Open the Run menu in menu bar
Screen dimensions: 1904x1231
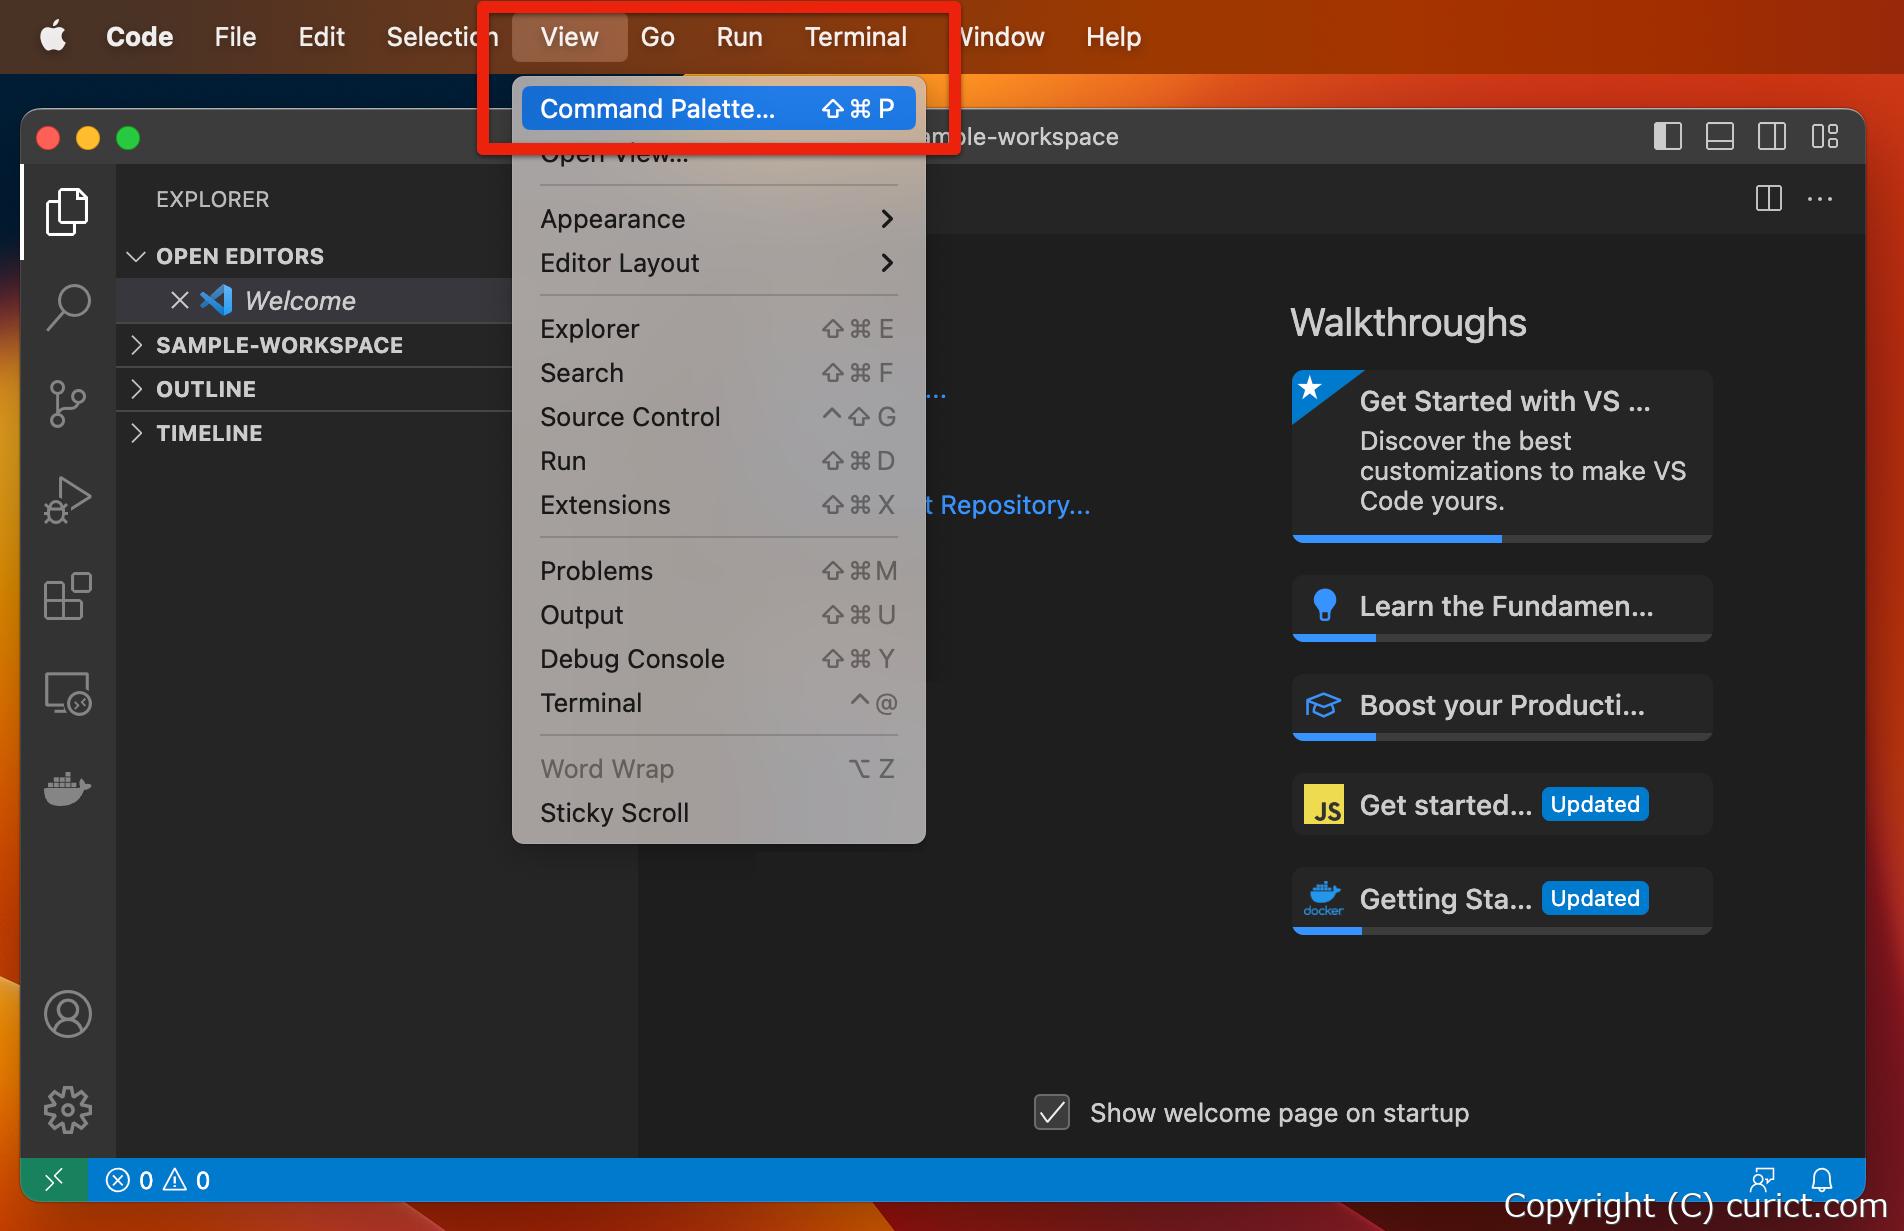(739, 37)
